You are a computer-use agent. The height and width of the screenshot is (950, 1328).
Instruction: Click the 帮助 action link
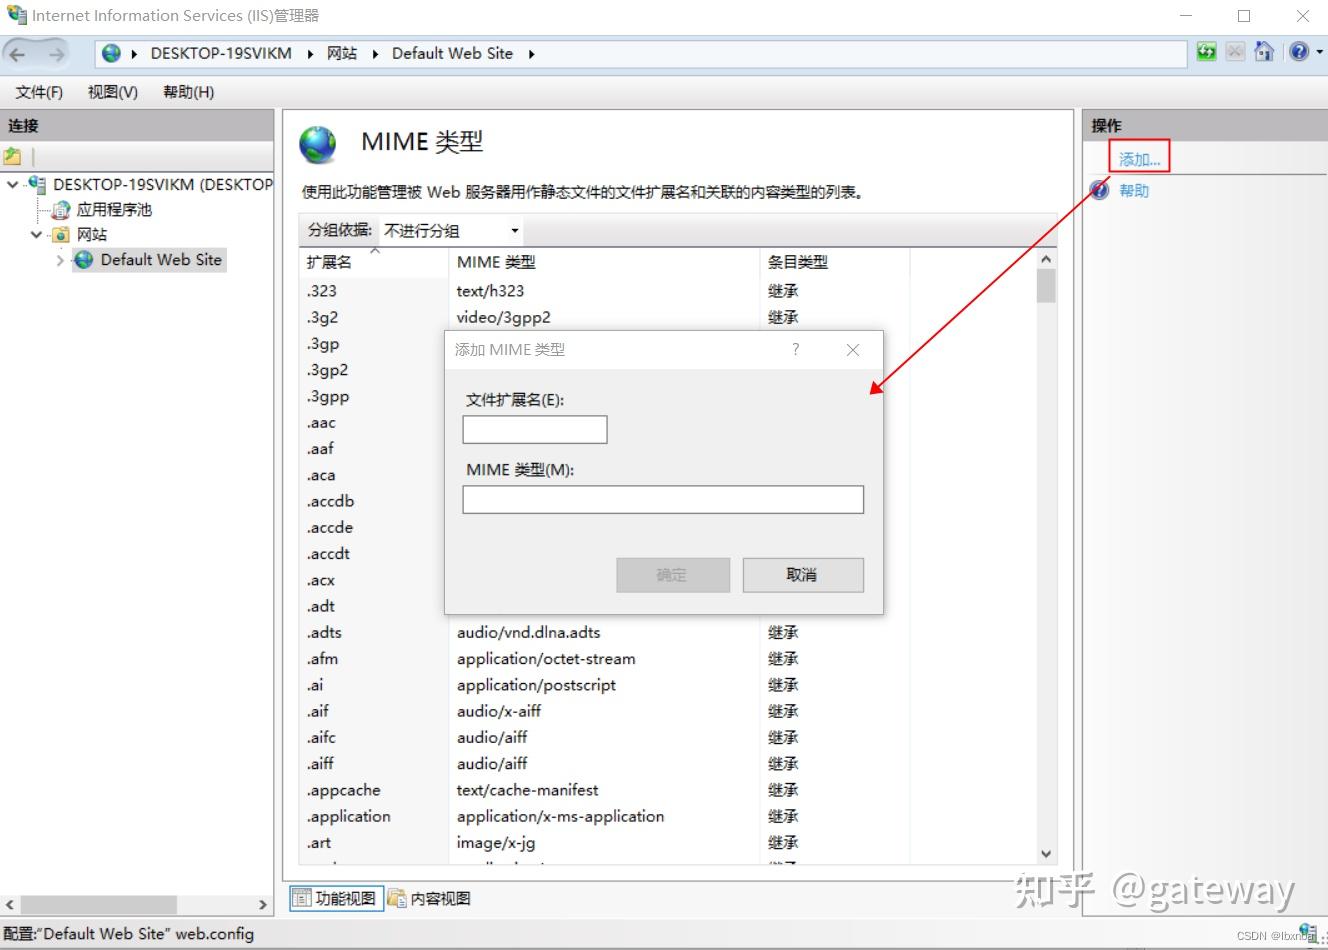pos(1134,190)
